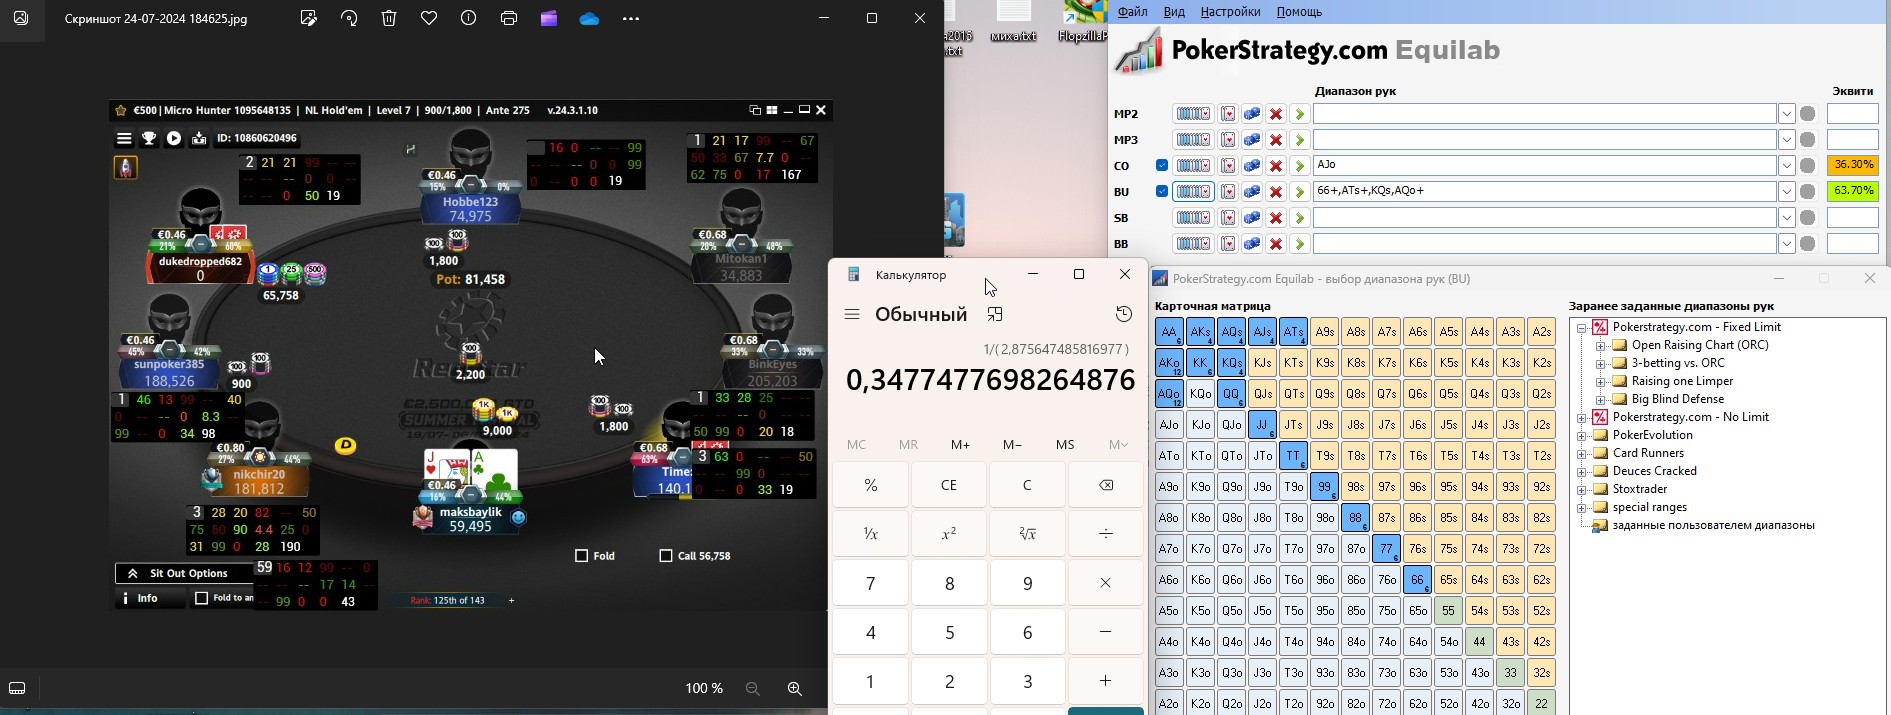Screen dimensions: 1891x715
Task: Zoom in the photo with plus magnifier
Action: tap(795, 688)
